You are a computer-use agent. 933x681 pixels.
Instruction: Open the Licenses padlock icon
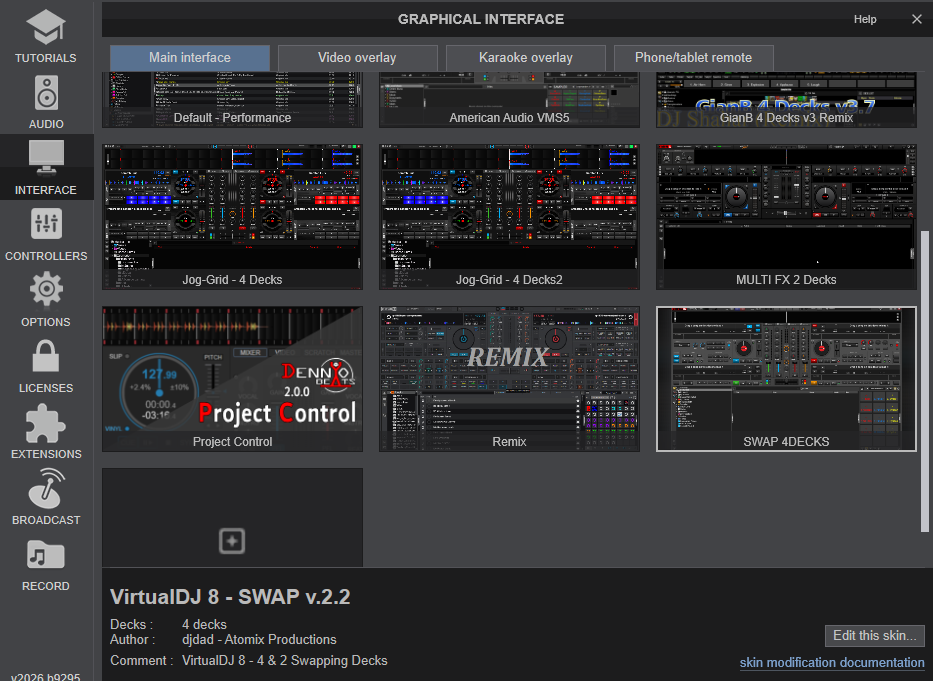[x=46, y=356]
